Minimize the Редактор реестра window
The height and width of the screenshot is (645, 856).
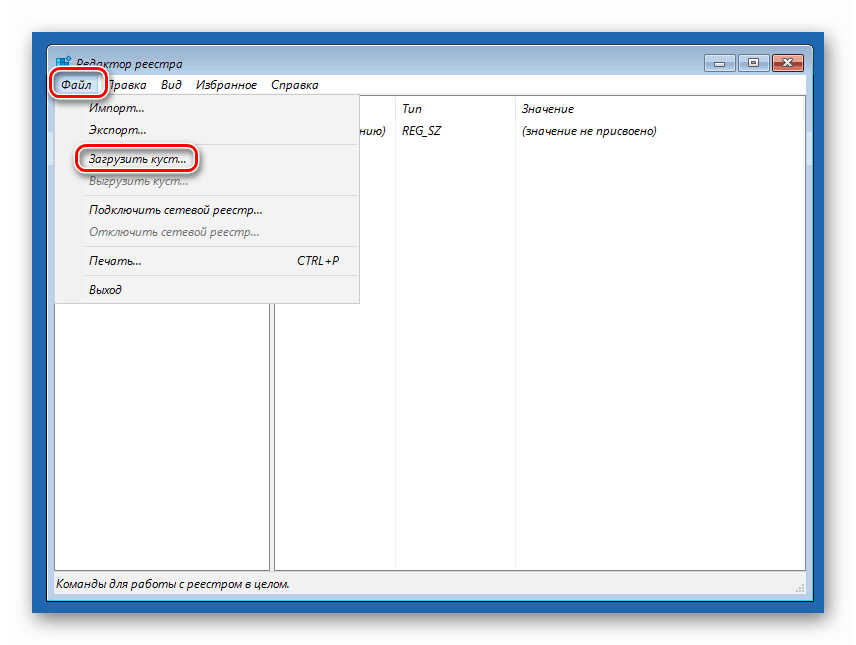click(x=720, y=63)
